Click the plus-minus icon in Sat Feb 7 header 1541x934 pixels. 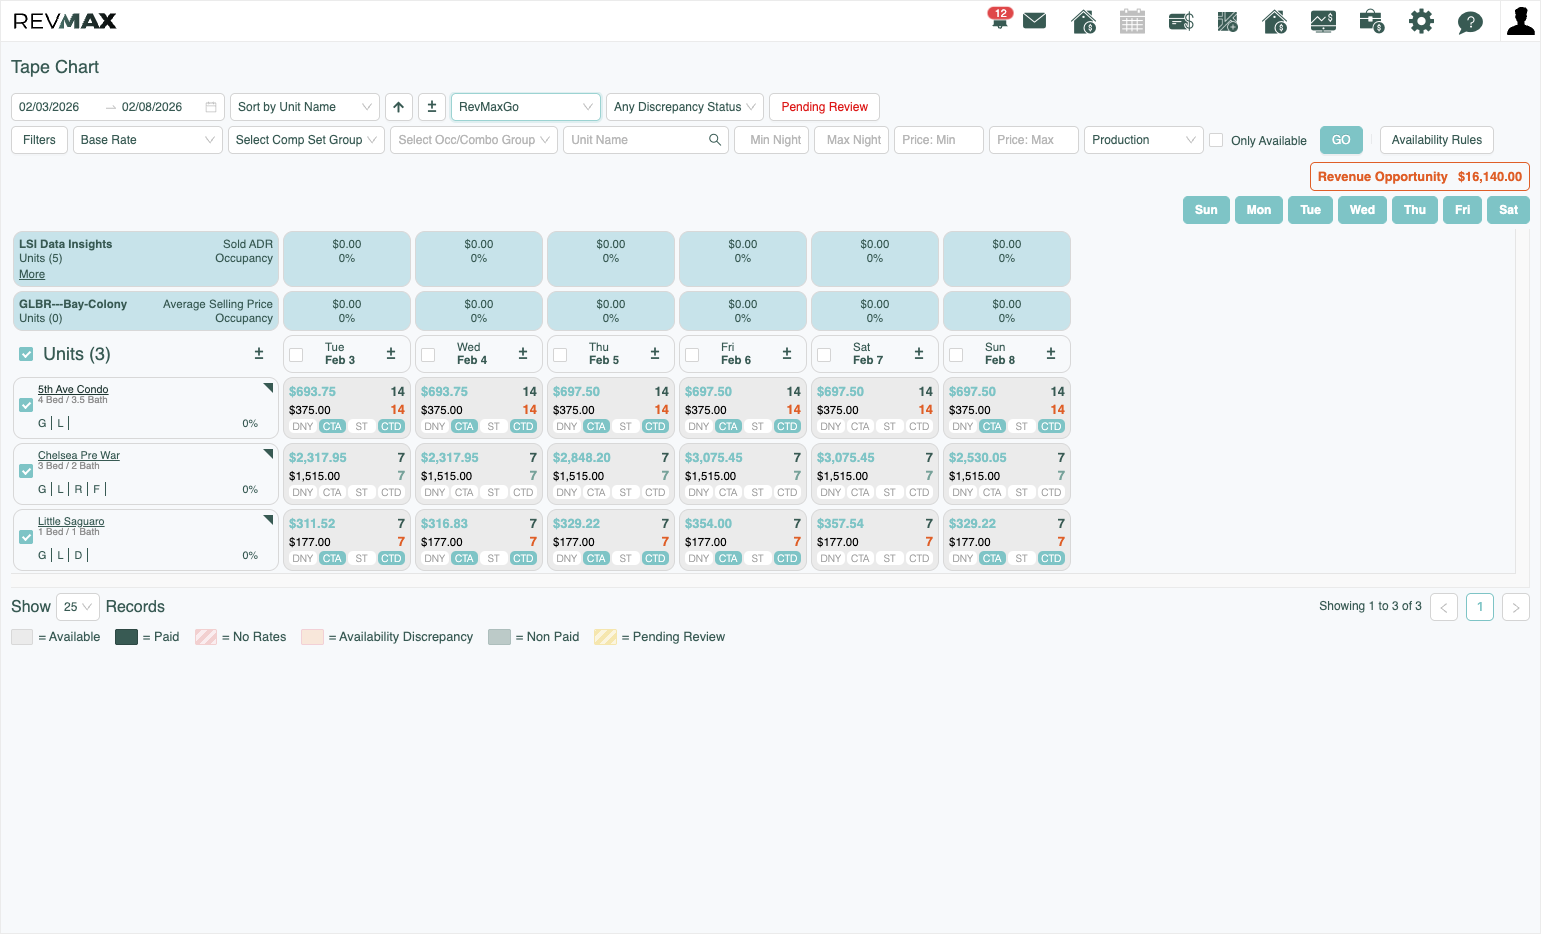[x=919, y=354]
